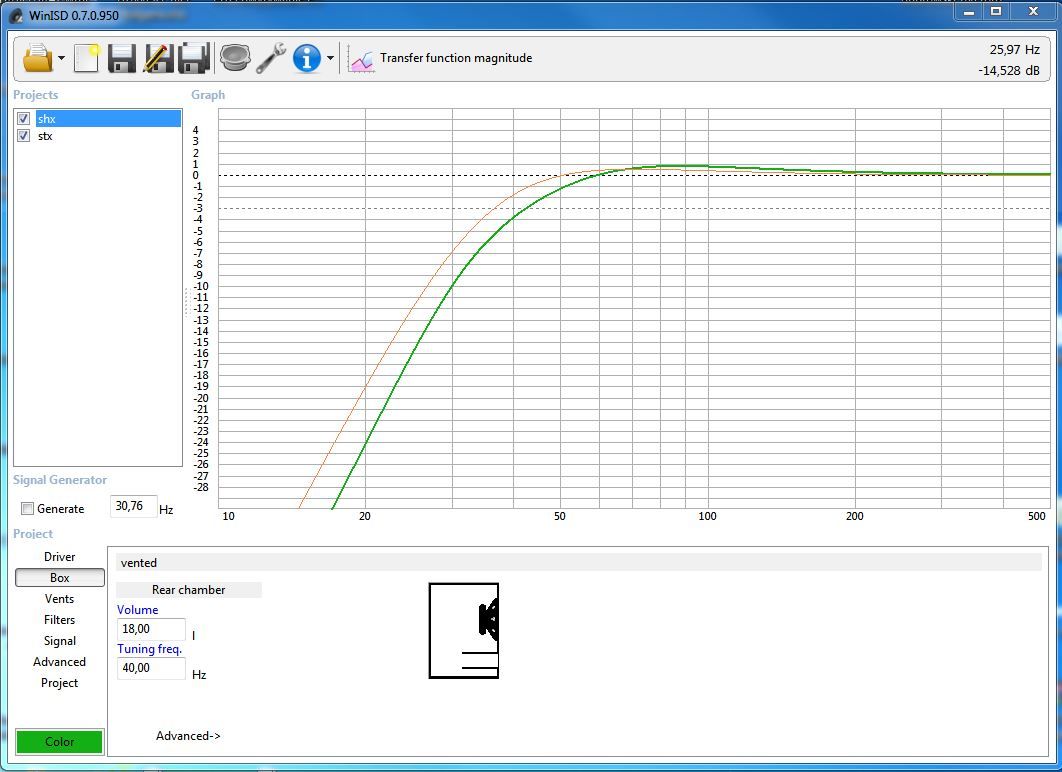Viewport: 1062px width, 772px height.
Task: Click the signal generator frequency field
Action: pos(133,507)
